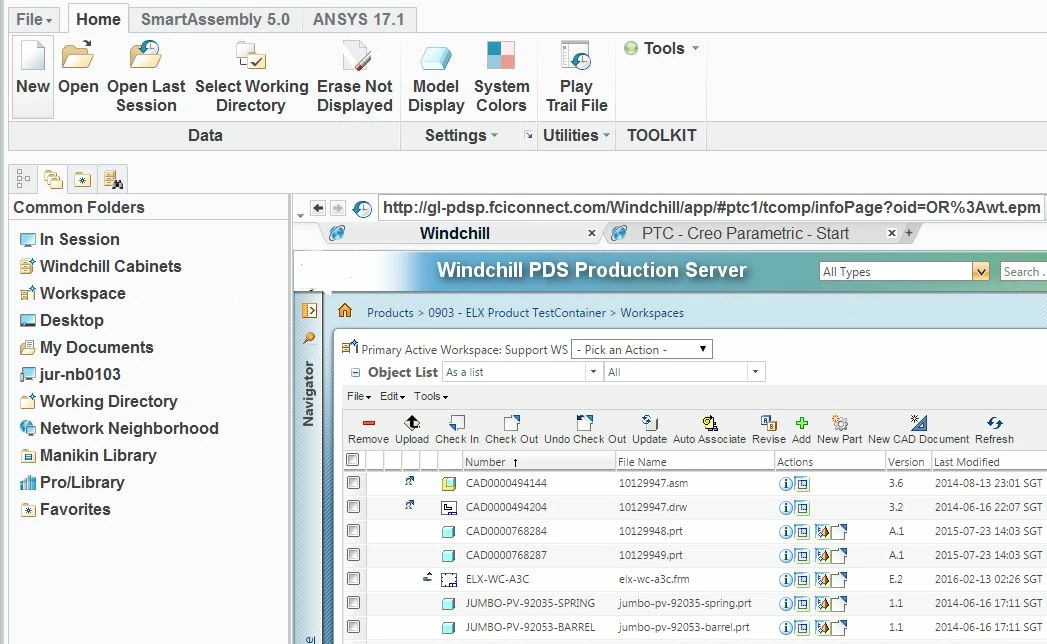Collapse the Object List section
The image size is (1047, 644).
click(x=355, y=373)
